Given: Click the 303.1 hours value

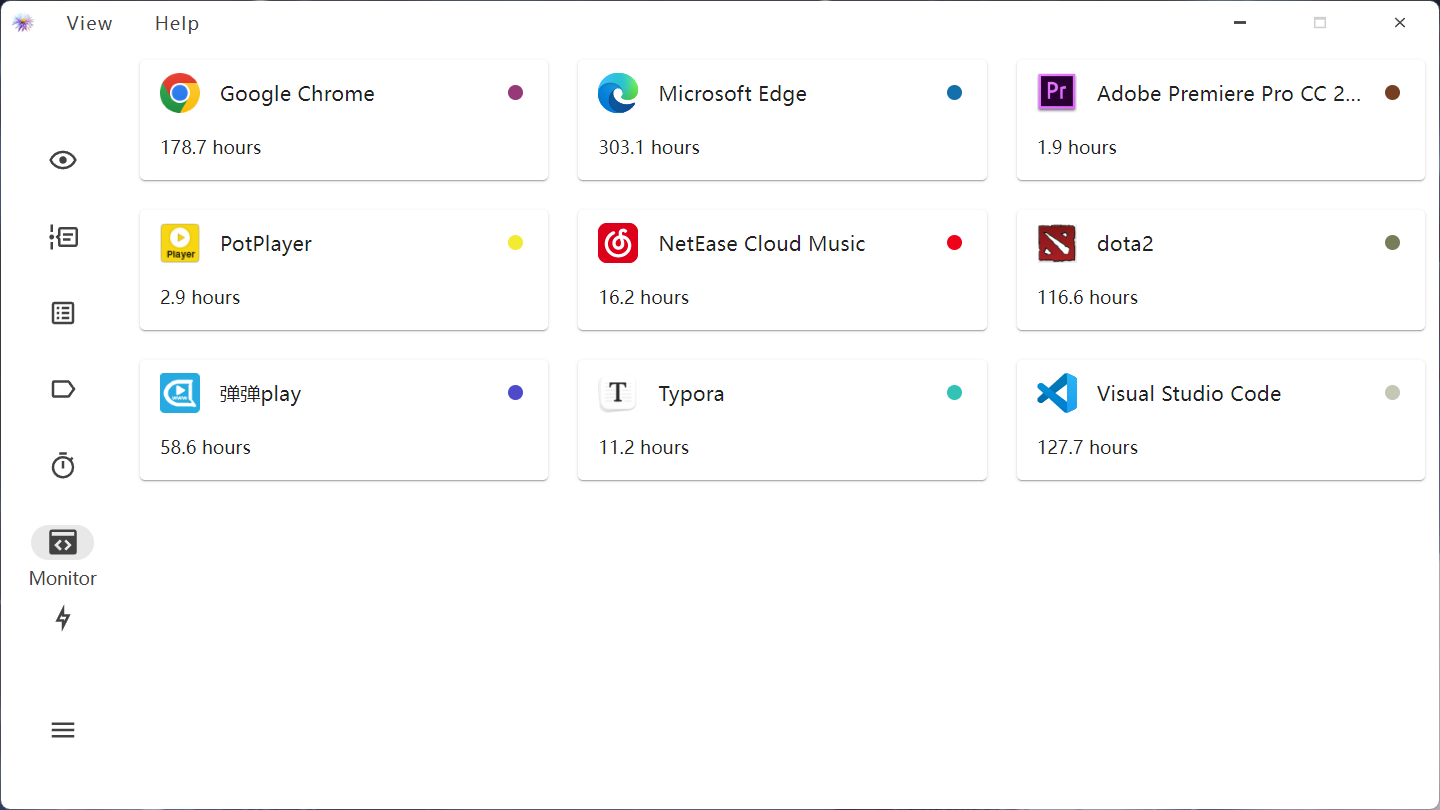Looking at the screenshot, I should click(649, 147).
